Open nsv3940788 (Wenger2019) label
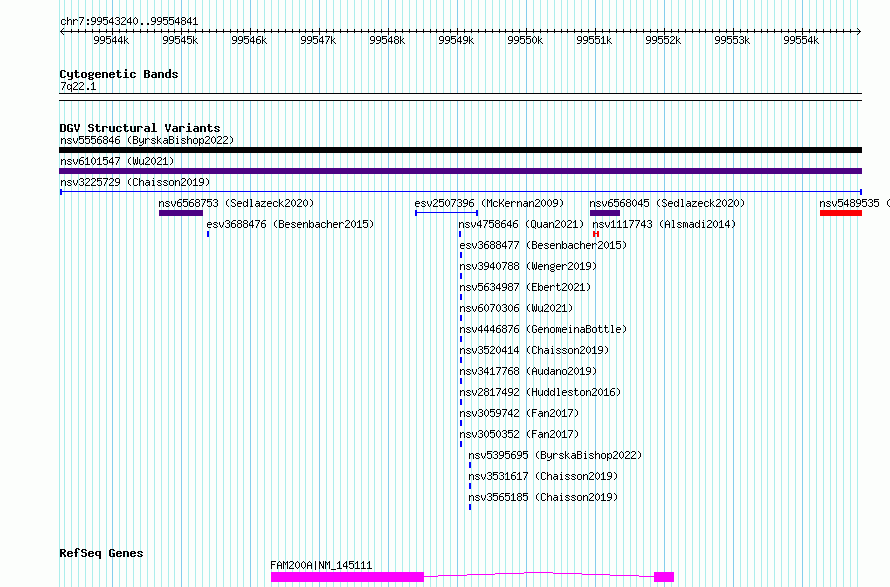890x587 pixels. coord(528,266)
